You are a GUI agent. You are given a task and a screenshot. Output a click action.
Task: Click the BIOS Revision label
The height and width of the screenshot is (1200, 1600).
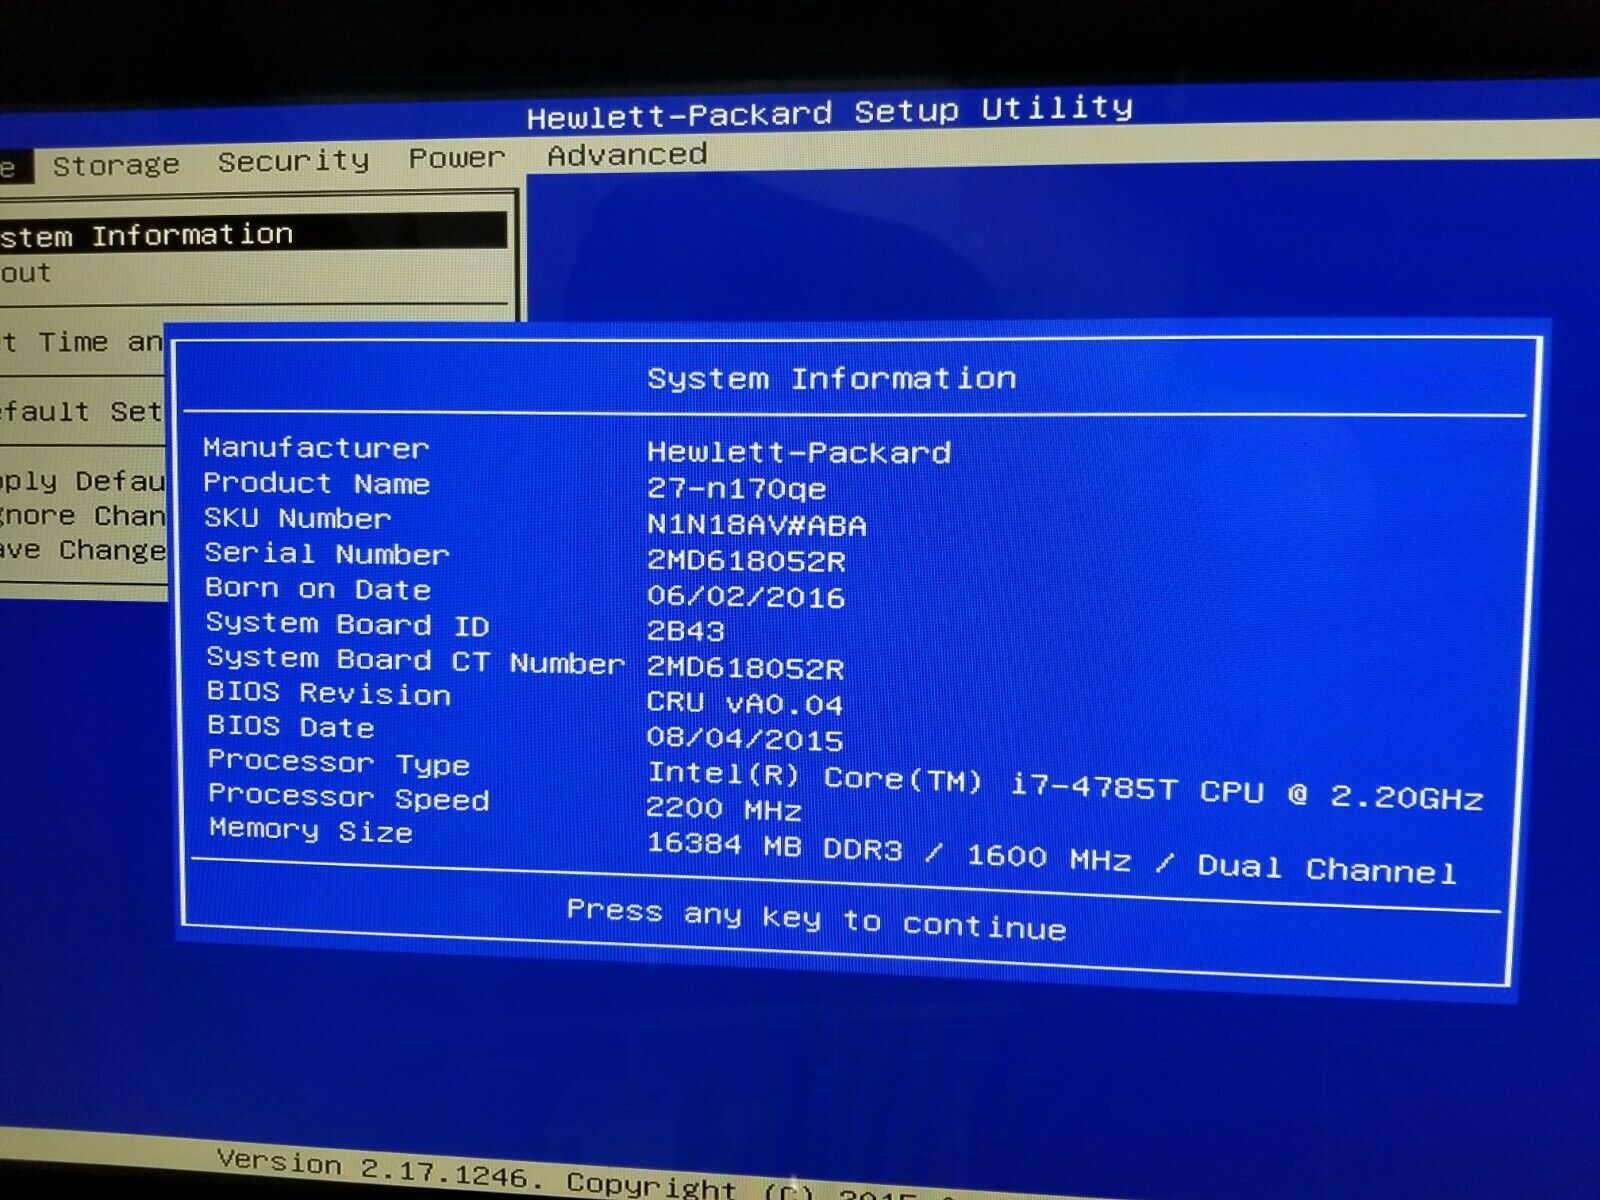click(329, 693)
